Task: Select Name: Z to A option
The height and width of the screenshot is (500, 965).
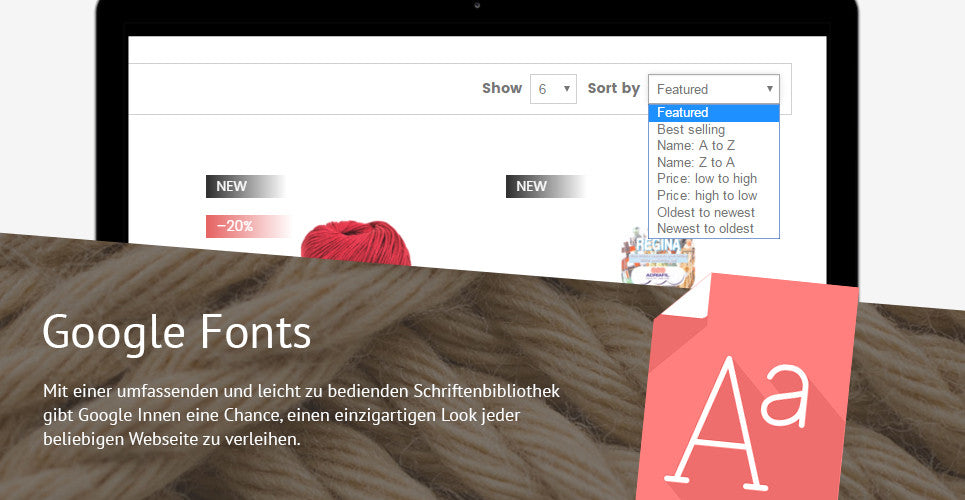Action: tap(713, 163)
